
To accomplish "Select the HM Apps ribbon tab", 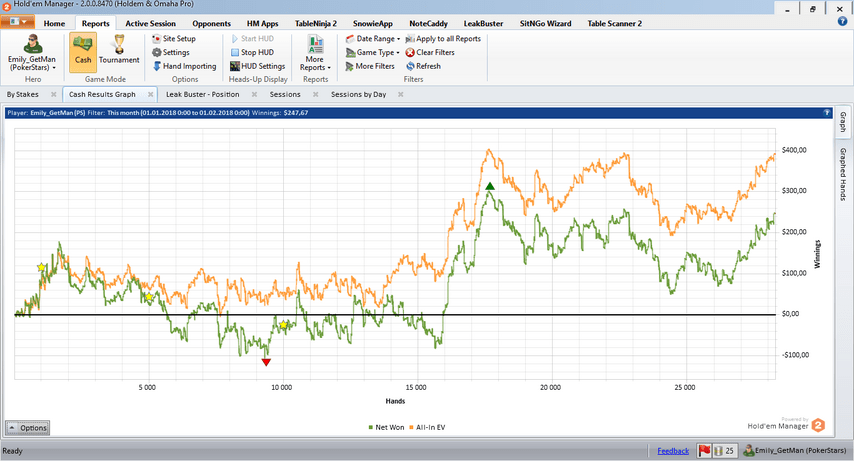I will coord(263,23).
